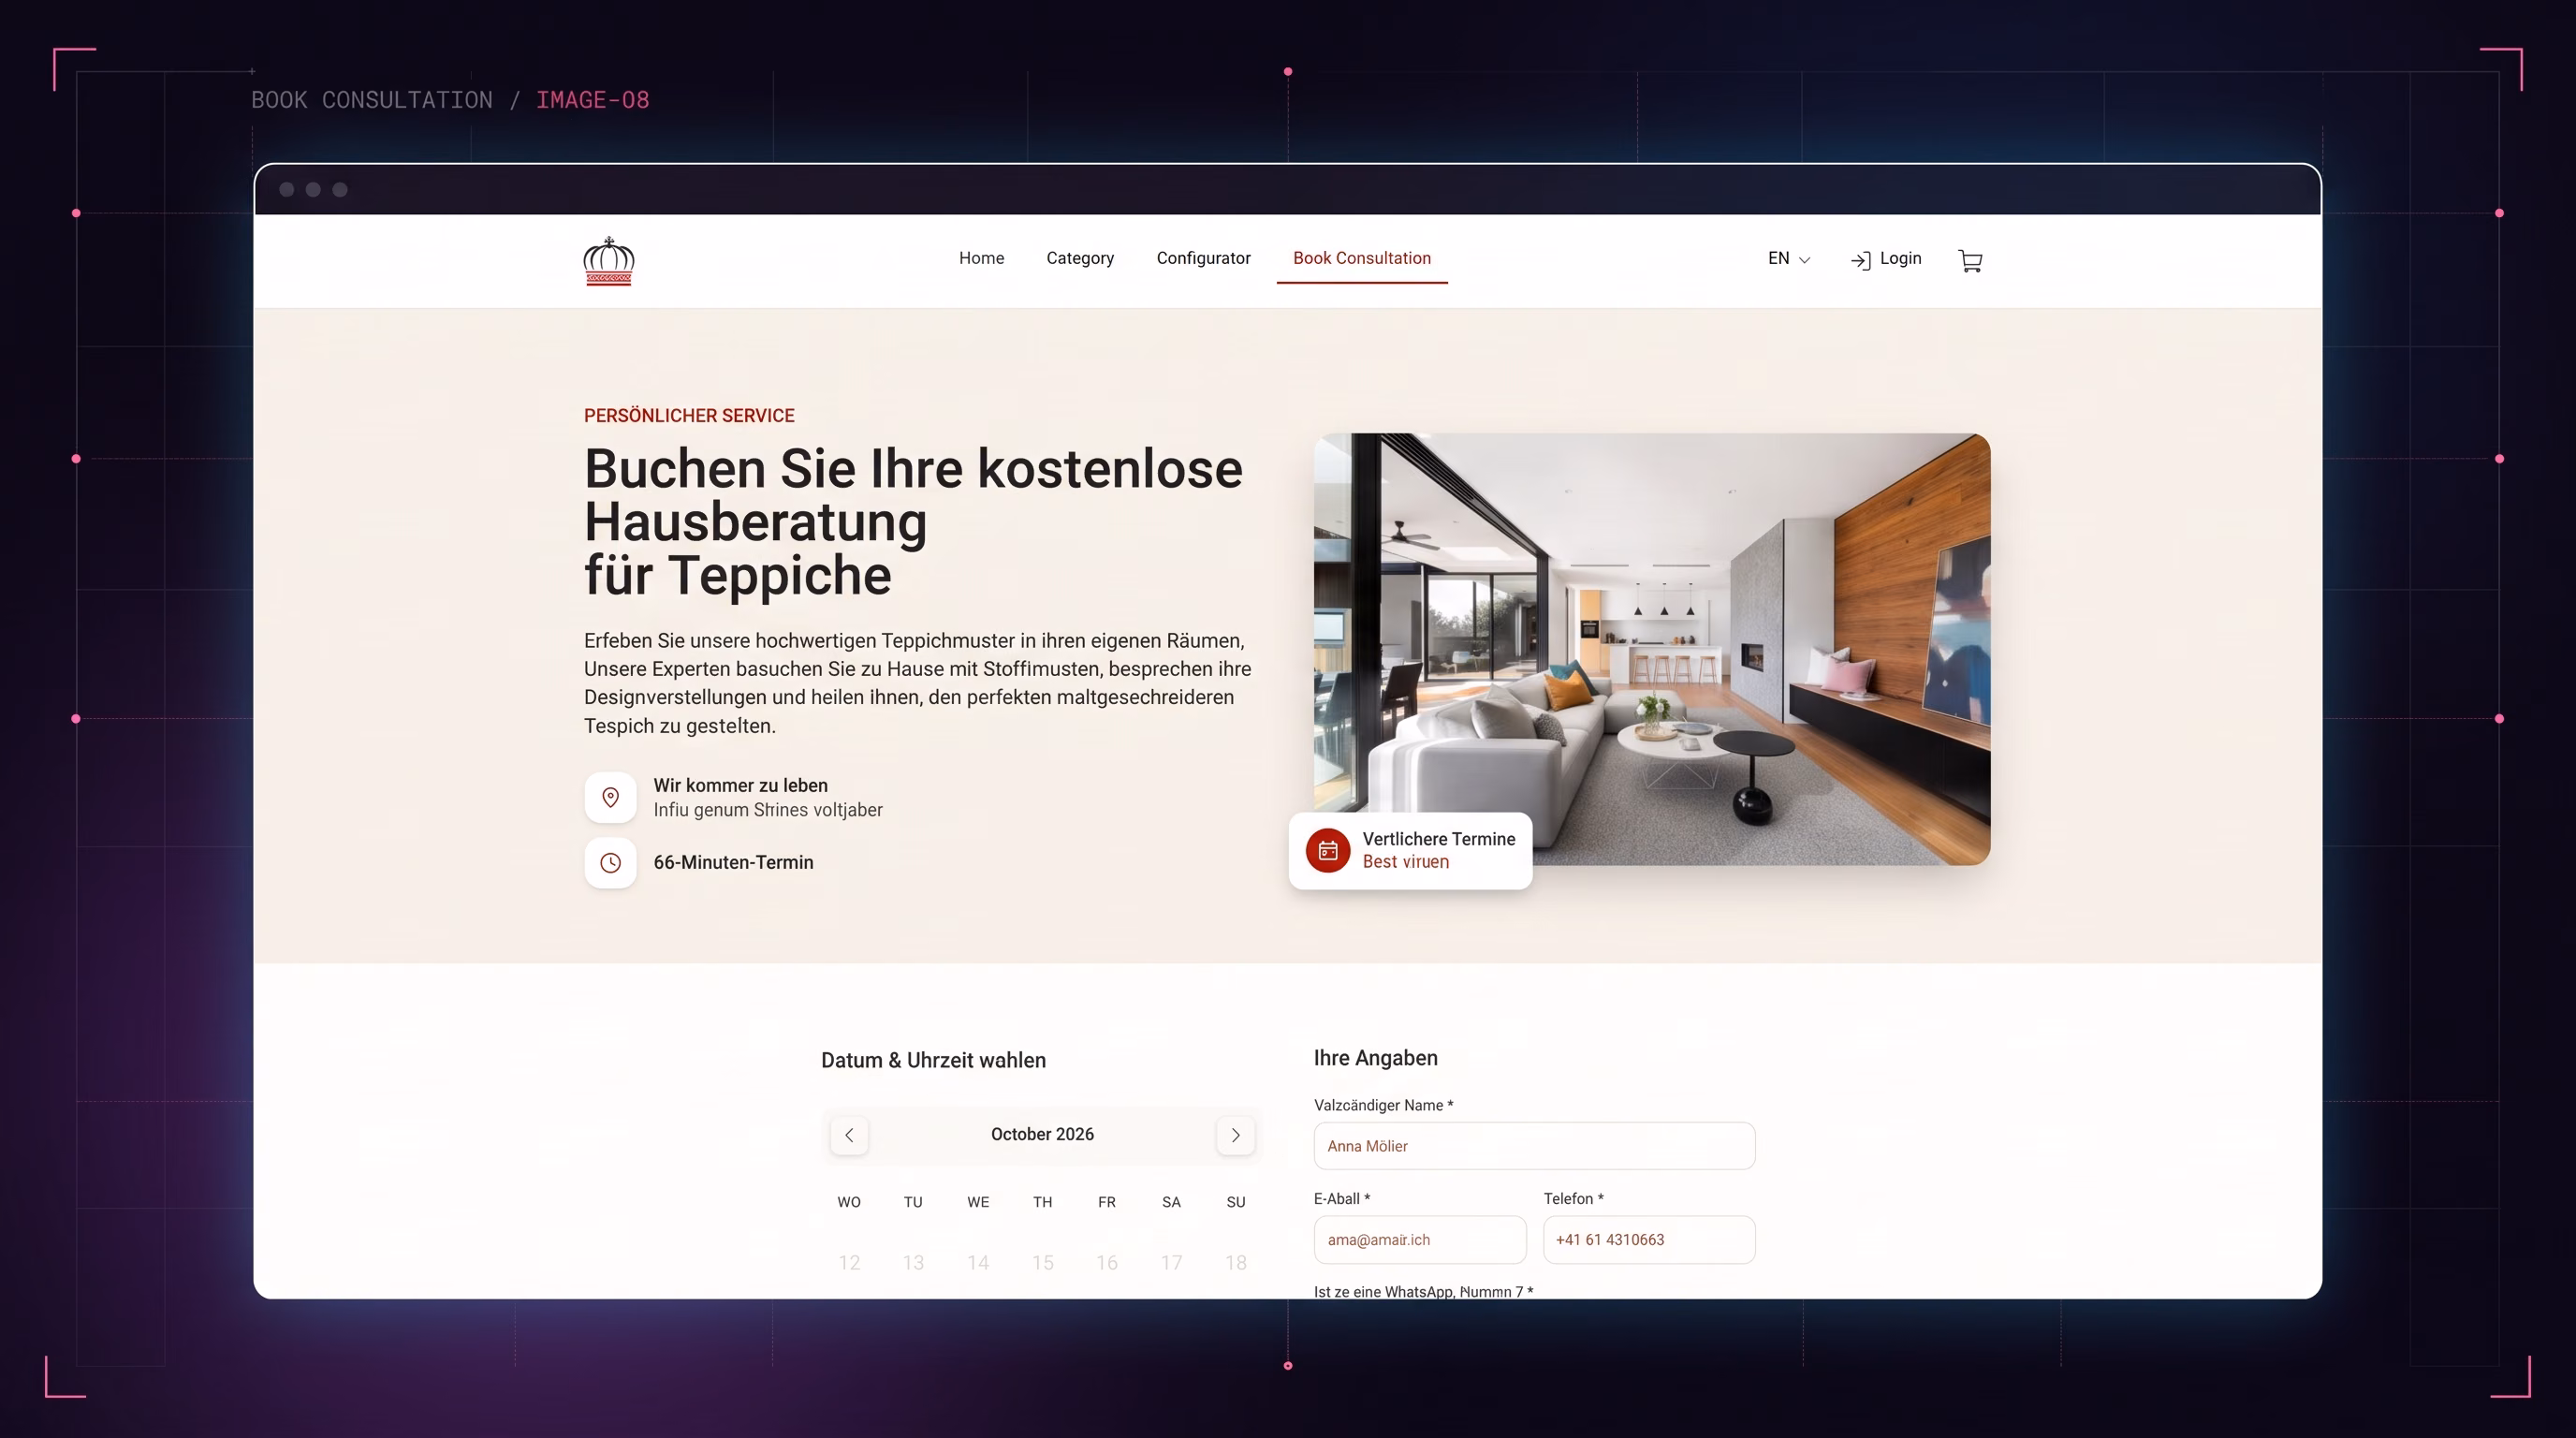Click the full name field with Anna Mölier
The width and height of the screenshot is (2576, 1438).
(x=1533, y=1146)
